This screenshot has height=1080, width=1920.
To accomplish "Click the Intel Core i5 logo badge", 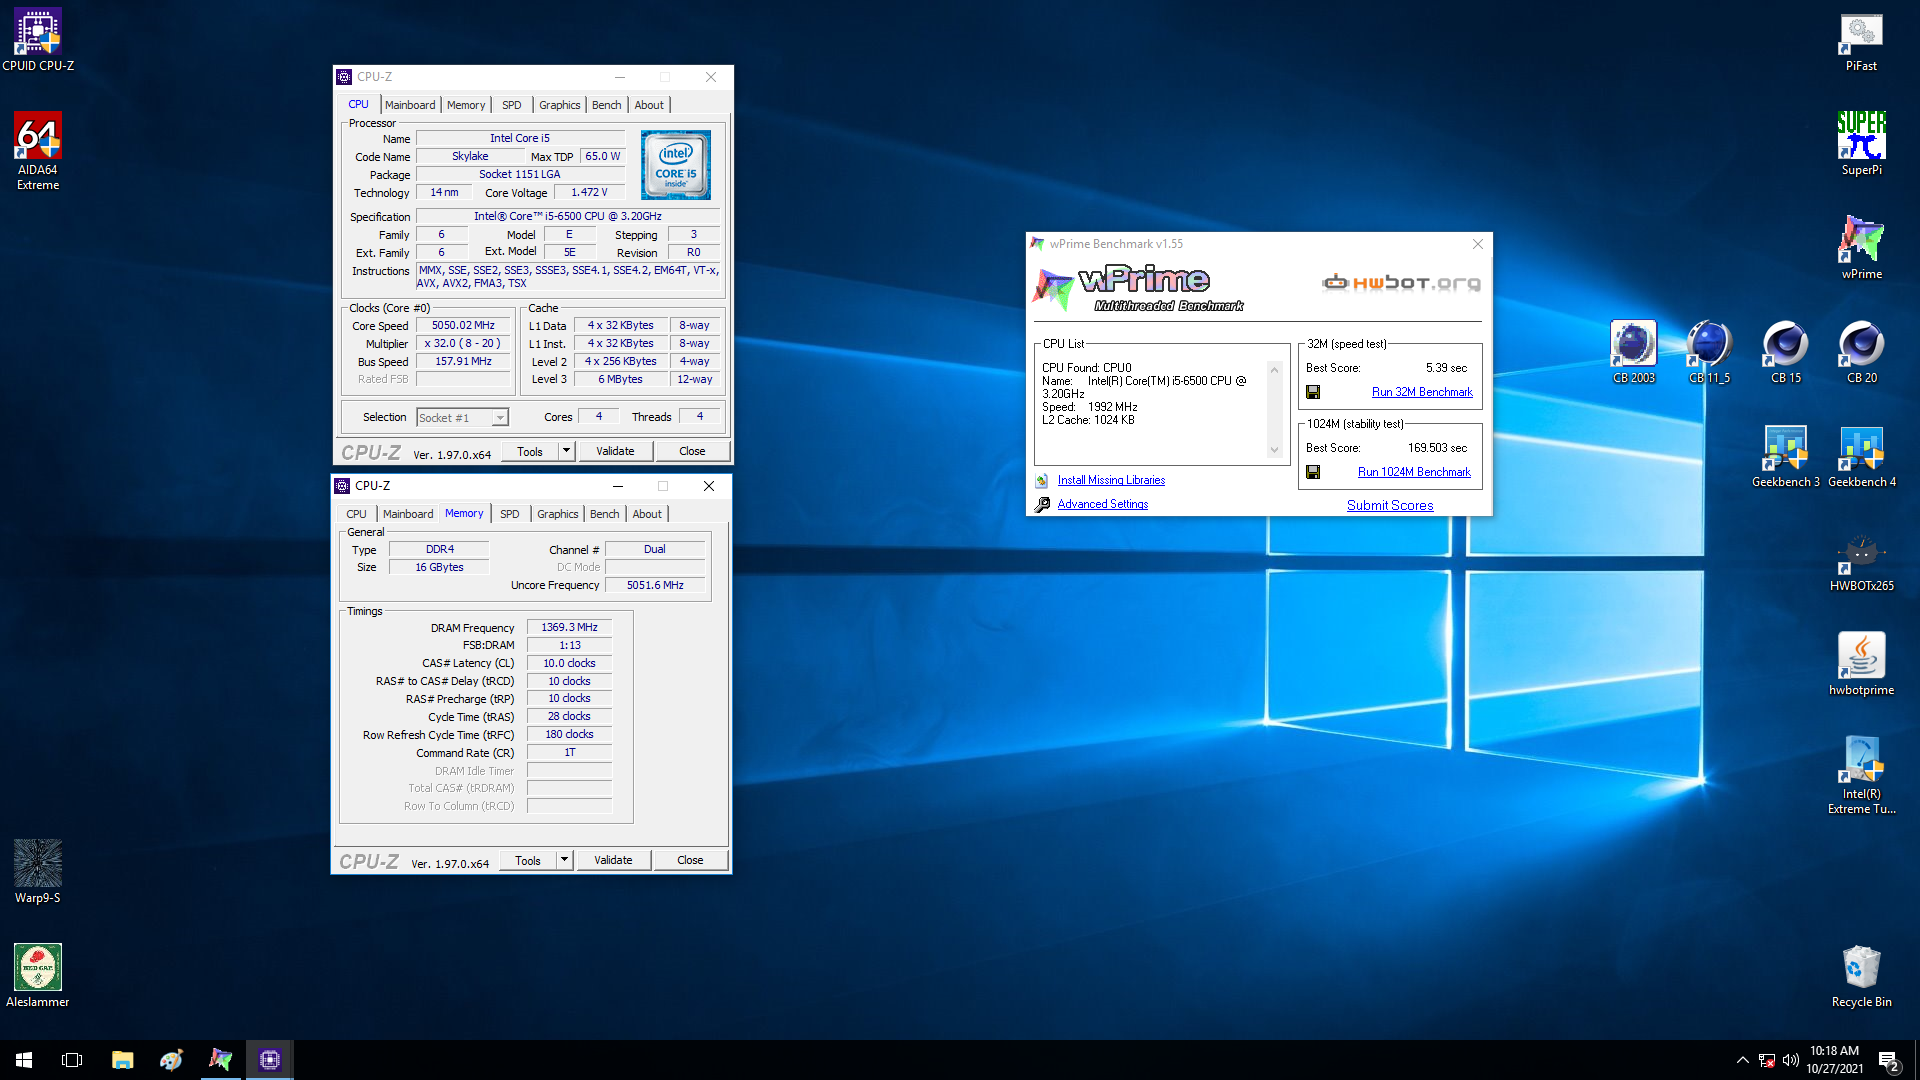I will pyautogui.click(x=676, y=164).
